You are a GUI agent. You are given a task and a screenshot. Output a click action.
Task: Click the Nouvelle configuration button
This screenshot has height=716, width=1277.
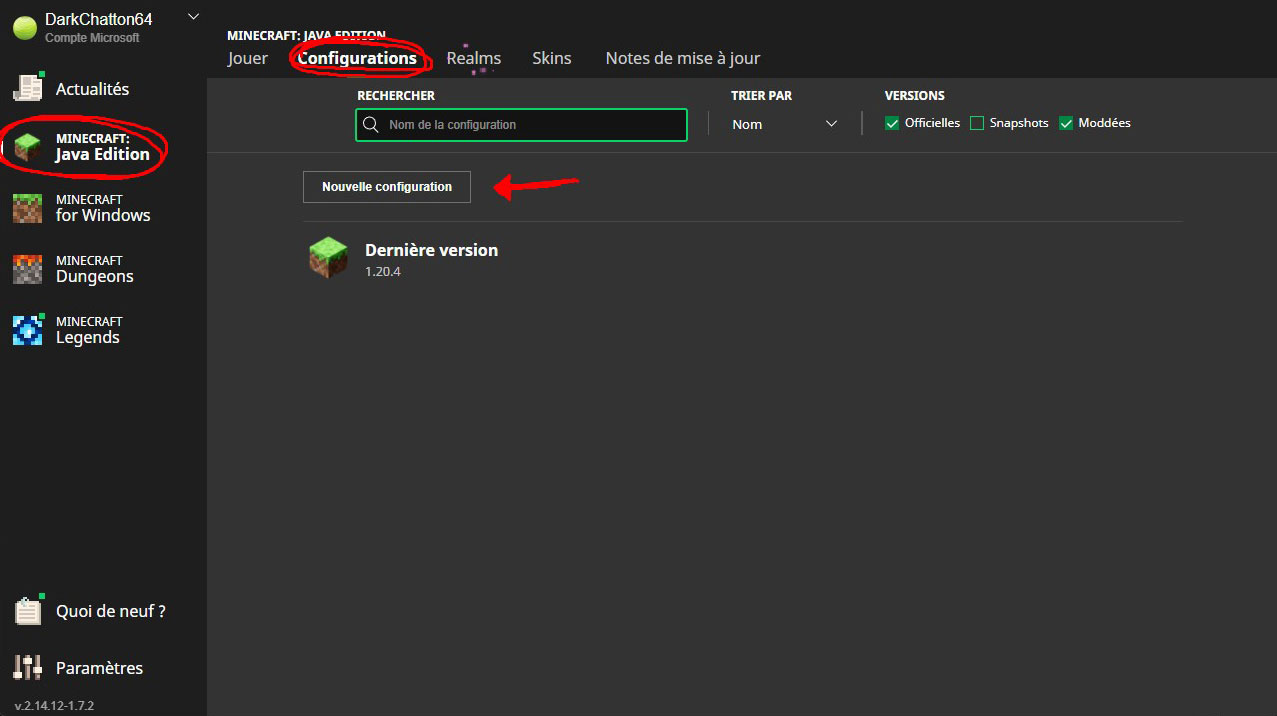pyautogui.click(x=387, y=187)
